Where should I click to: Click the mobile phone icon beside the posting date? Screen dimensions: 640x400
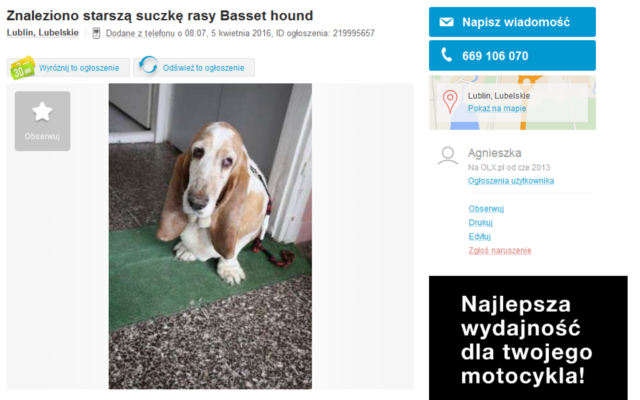[x=96, y=33]
